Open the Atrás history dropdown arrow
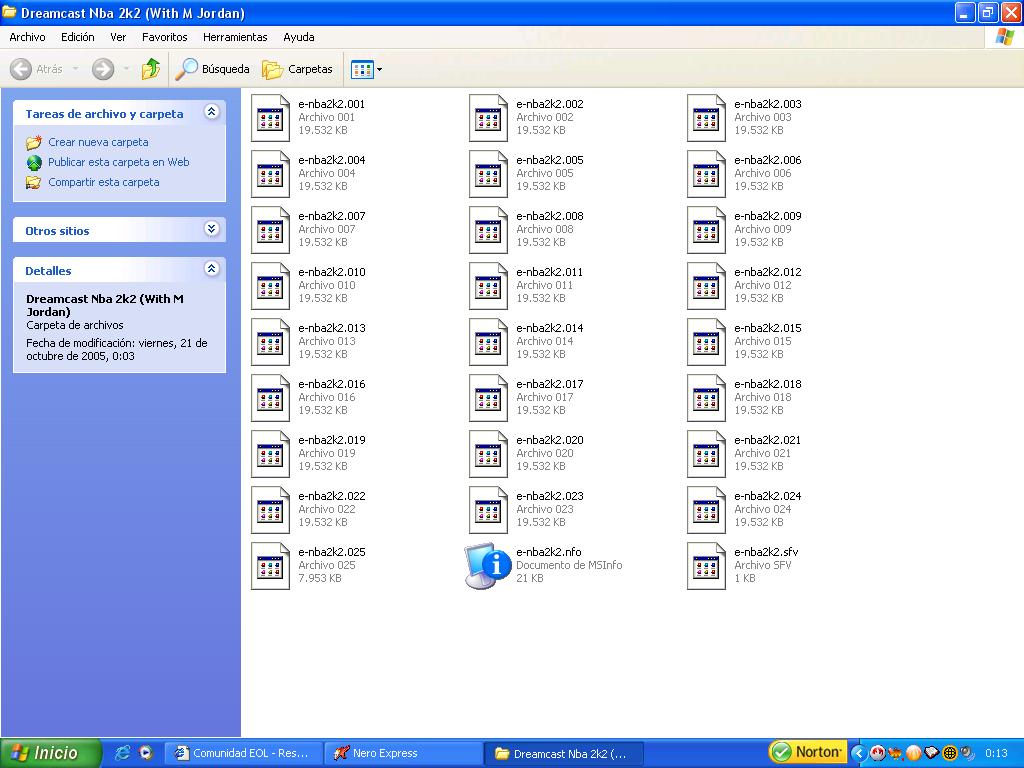This screenshot has width=1024, height=768. (75, 69)
